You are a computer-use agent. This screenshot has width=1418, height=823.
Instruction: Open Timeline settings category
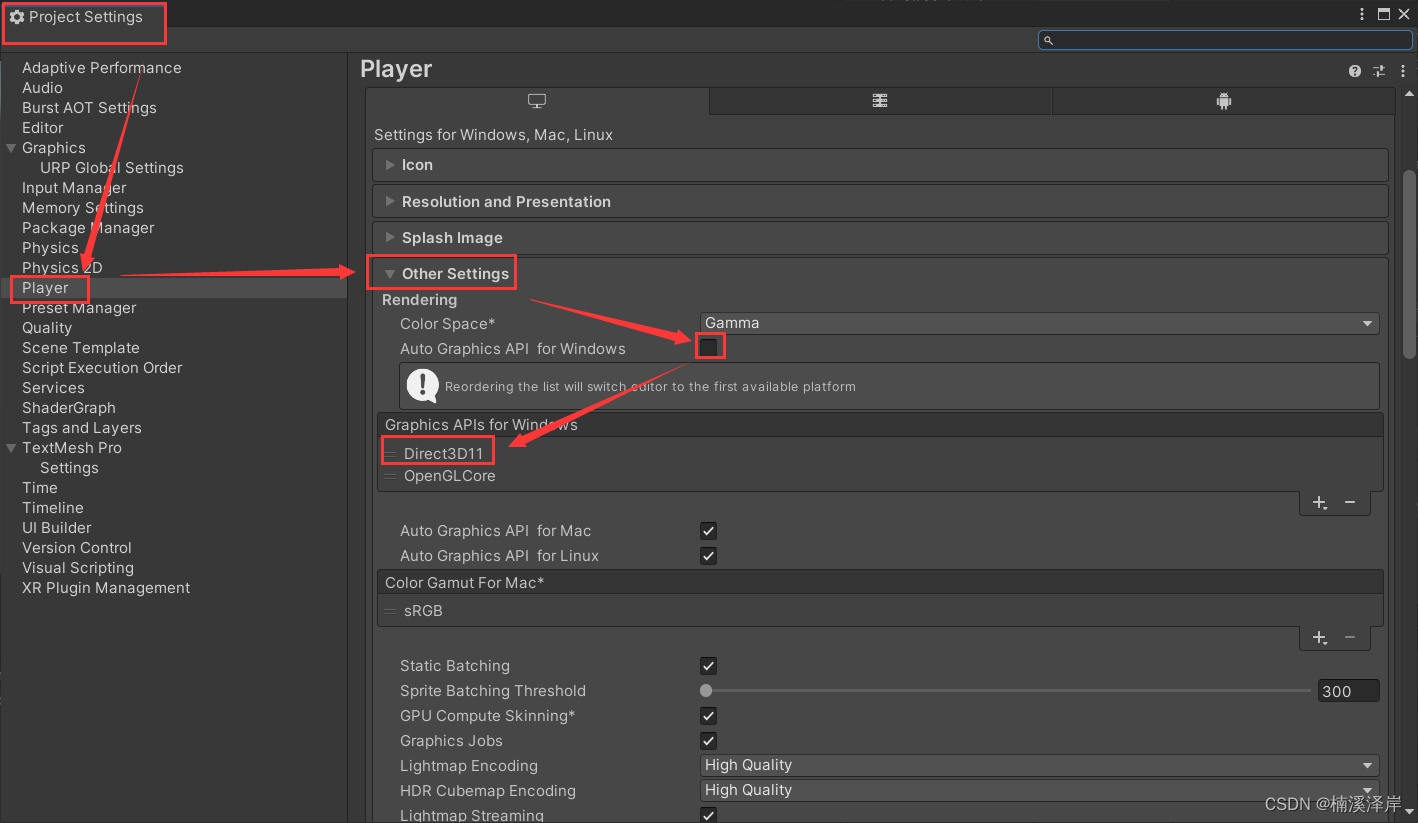pyautogui.click(x=53, y=508)
